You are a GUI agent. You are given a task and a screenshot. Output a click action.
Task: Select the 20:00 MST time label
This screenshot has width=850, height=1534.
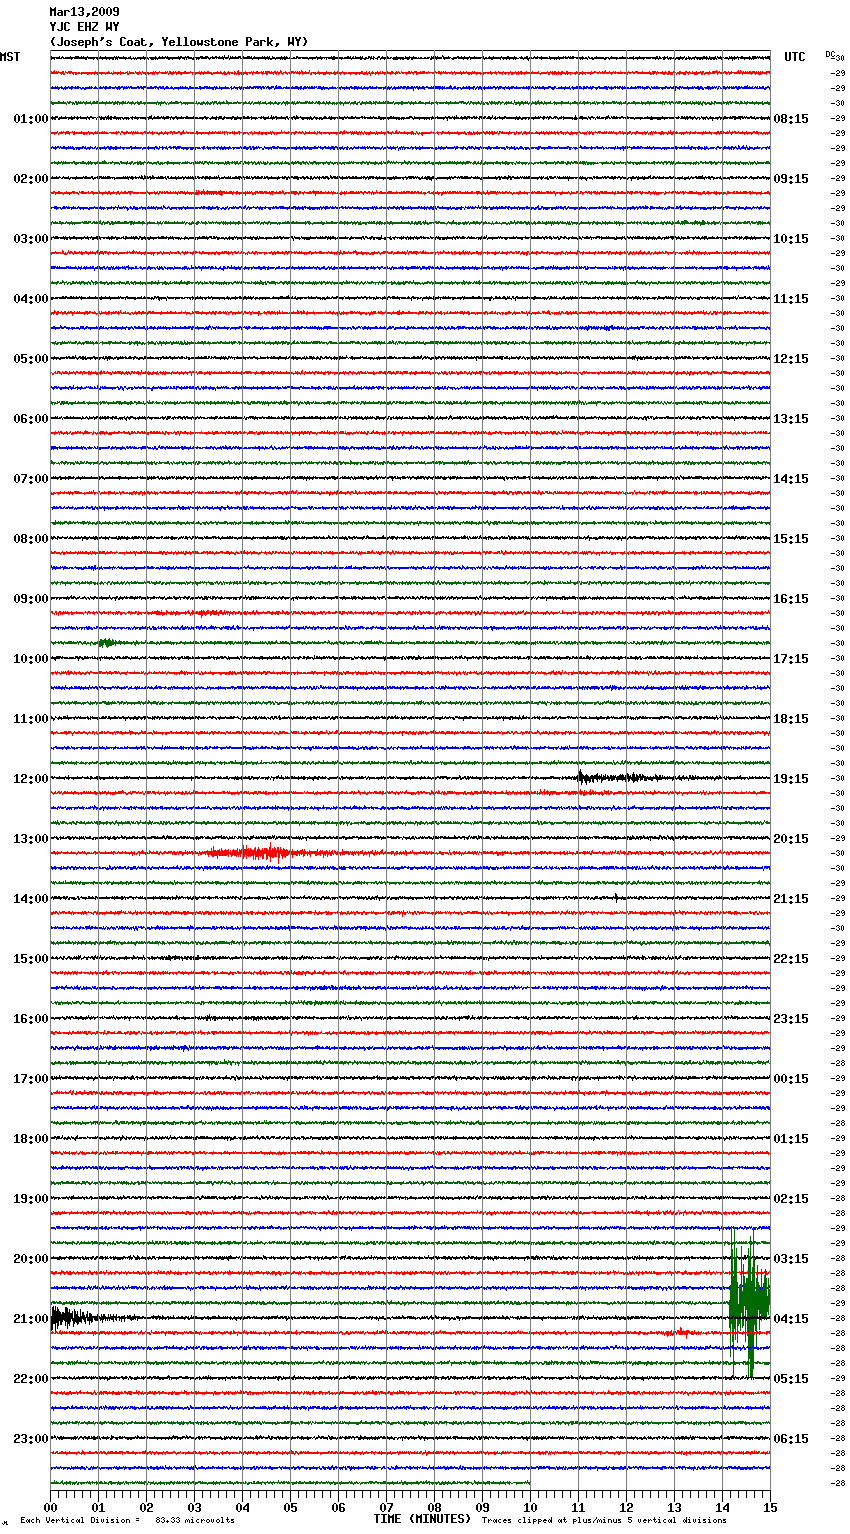pyautogui.click(x=31, y=1259)
